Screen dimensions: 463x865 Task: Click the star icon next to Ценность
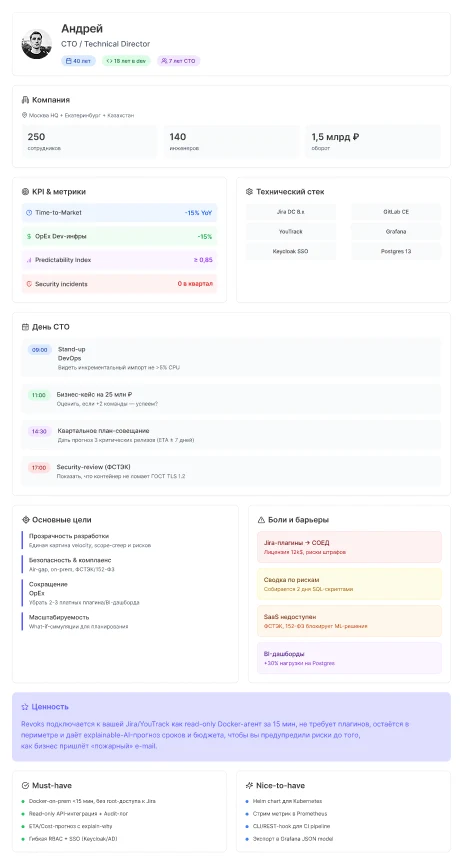click(25, 706)
